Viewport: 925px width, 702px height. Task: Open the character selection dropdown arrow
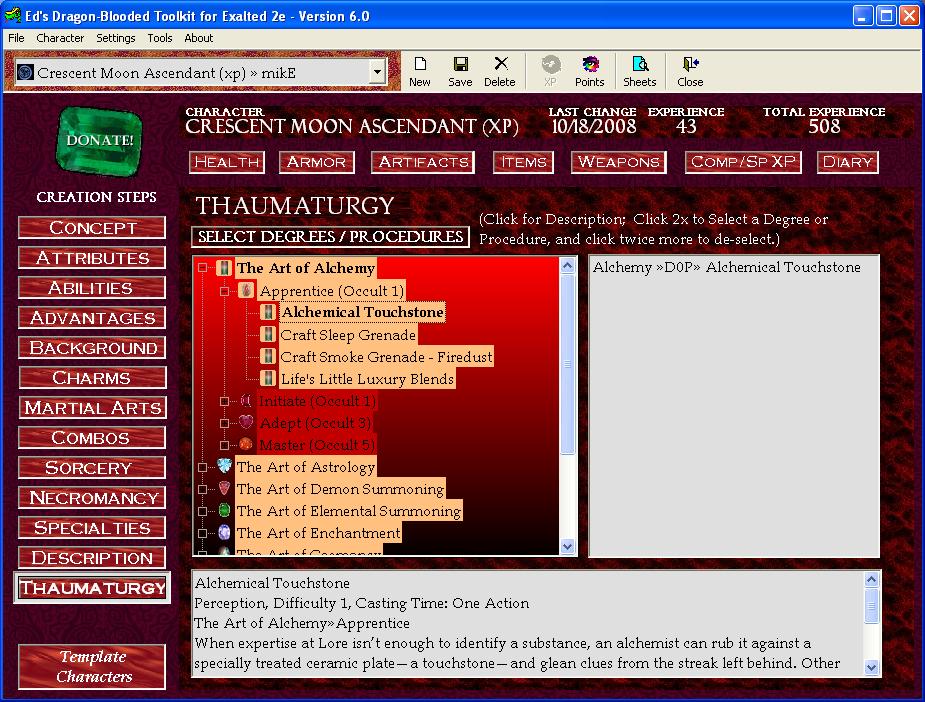point(377,73)
